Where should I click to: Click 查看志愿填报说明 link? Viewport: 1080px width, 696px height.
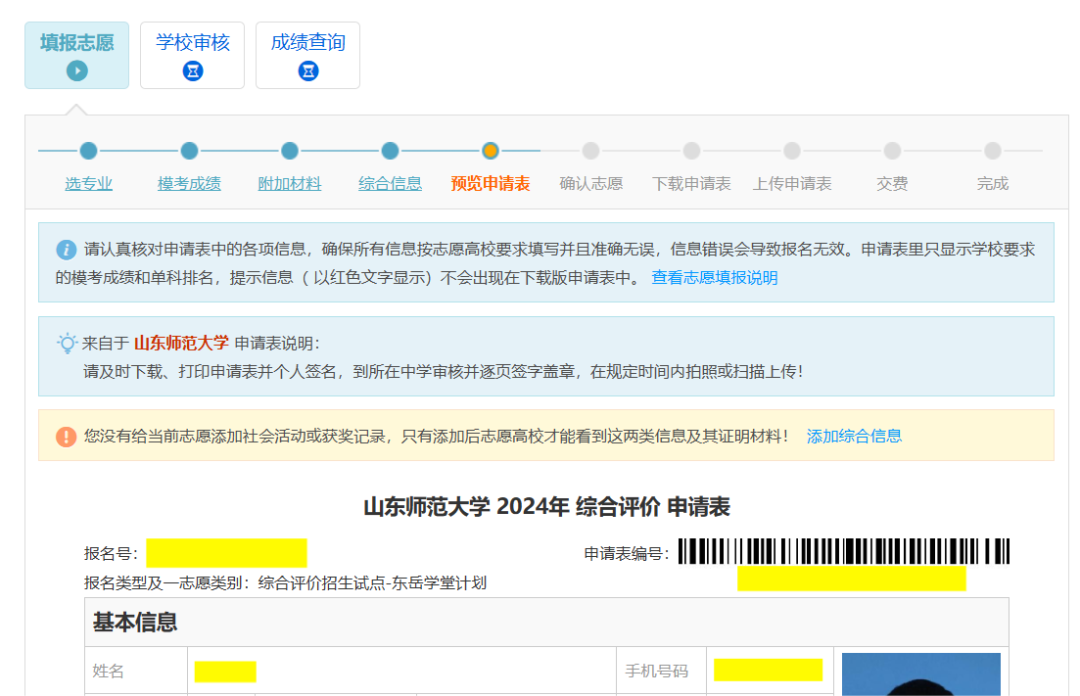pos(714,278)
